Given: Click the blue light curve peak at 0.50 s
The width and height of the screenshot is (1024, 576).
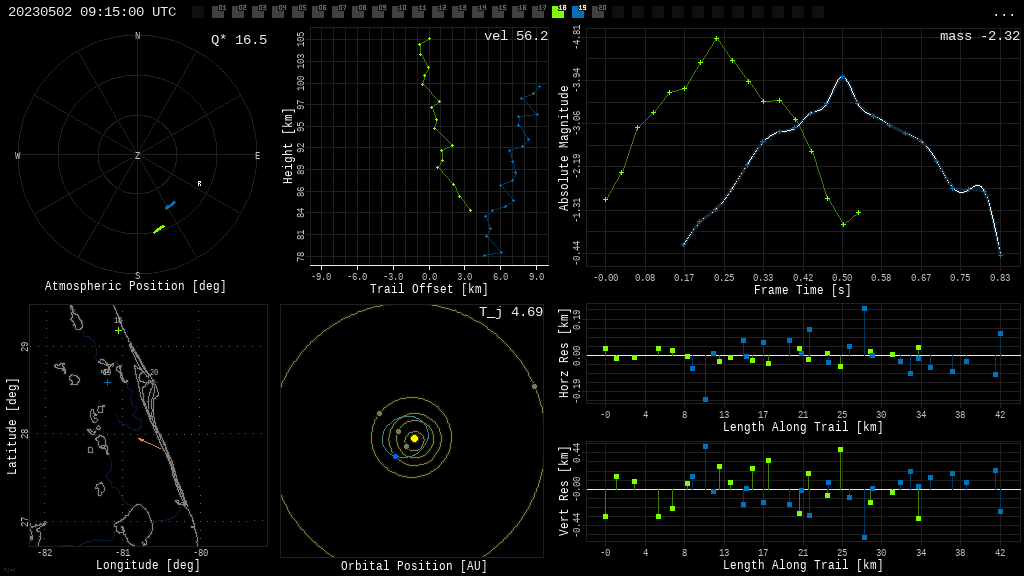Looking at the screenshot, I should 842,76.
